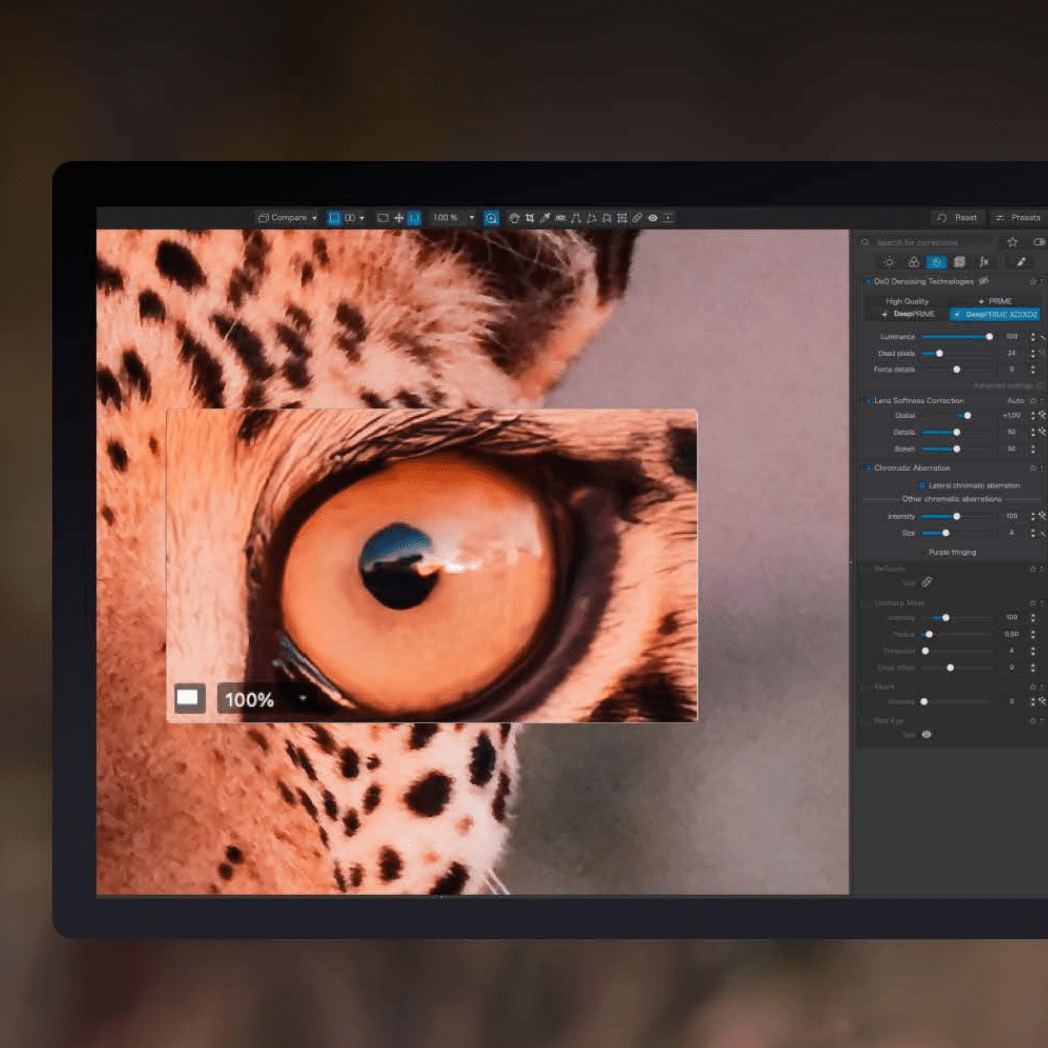Click the Luminance slider handle

(989, 337)
